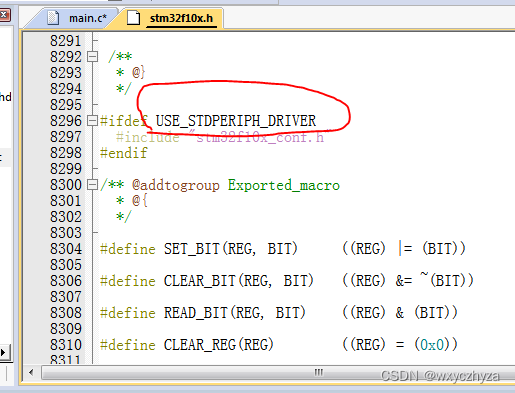The image size is (515, 393).
Task: Collapse the #ifdef block at line 8296
Action: (92, 120)
